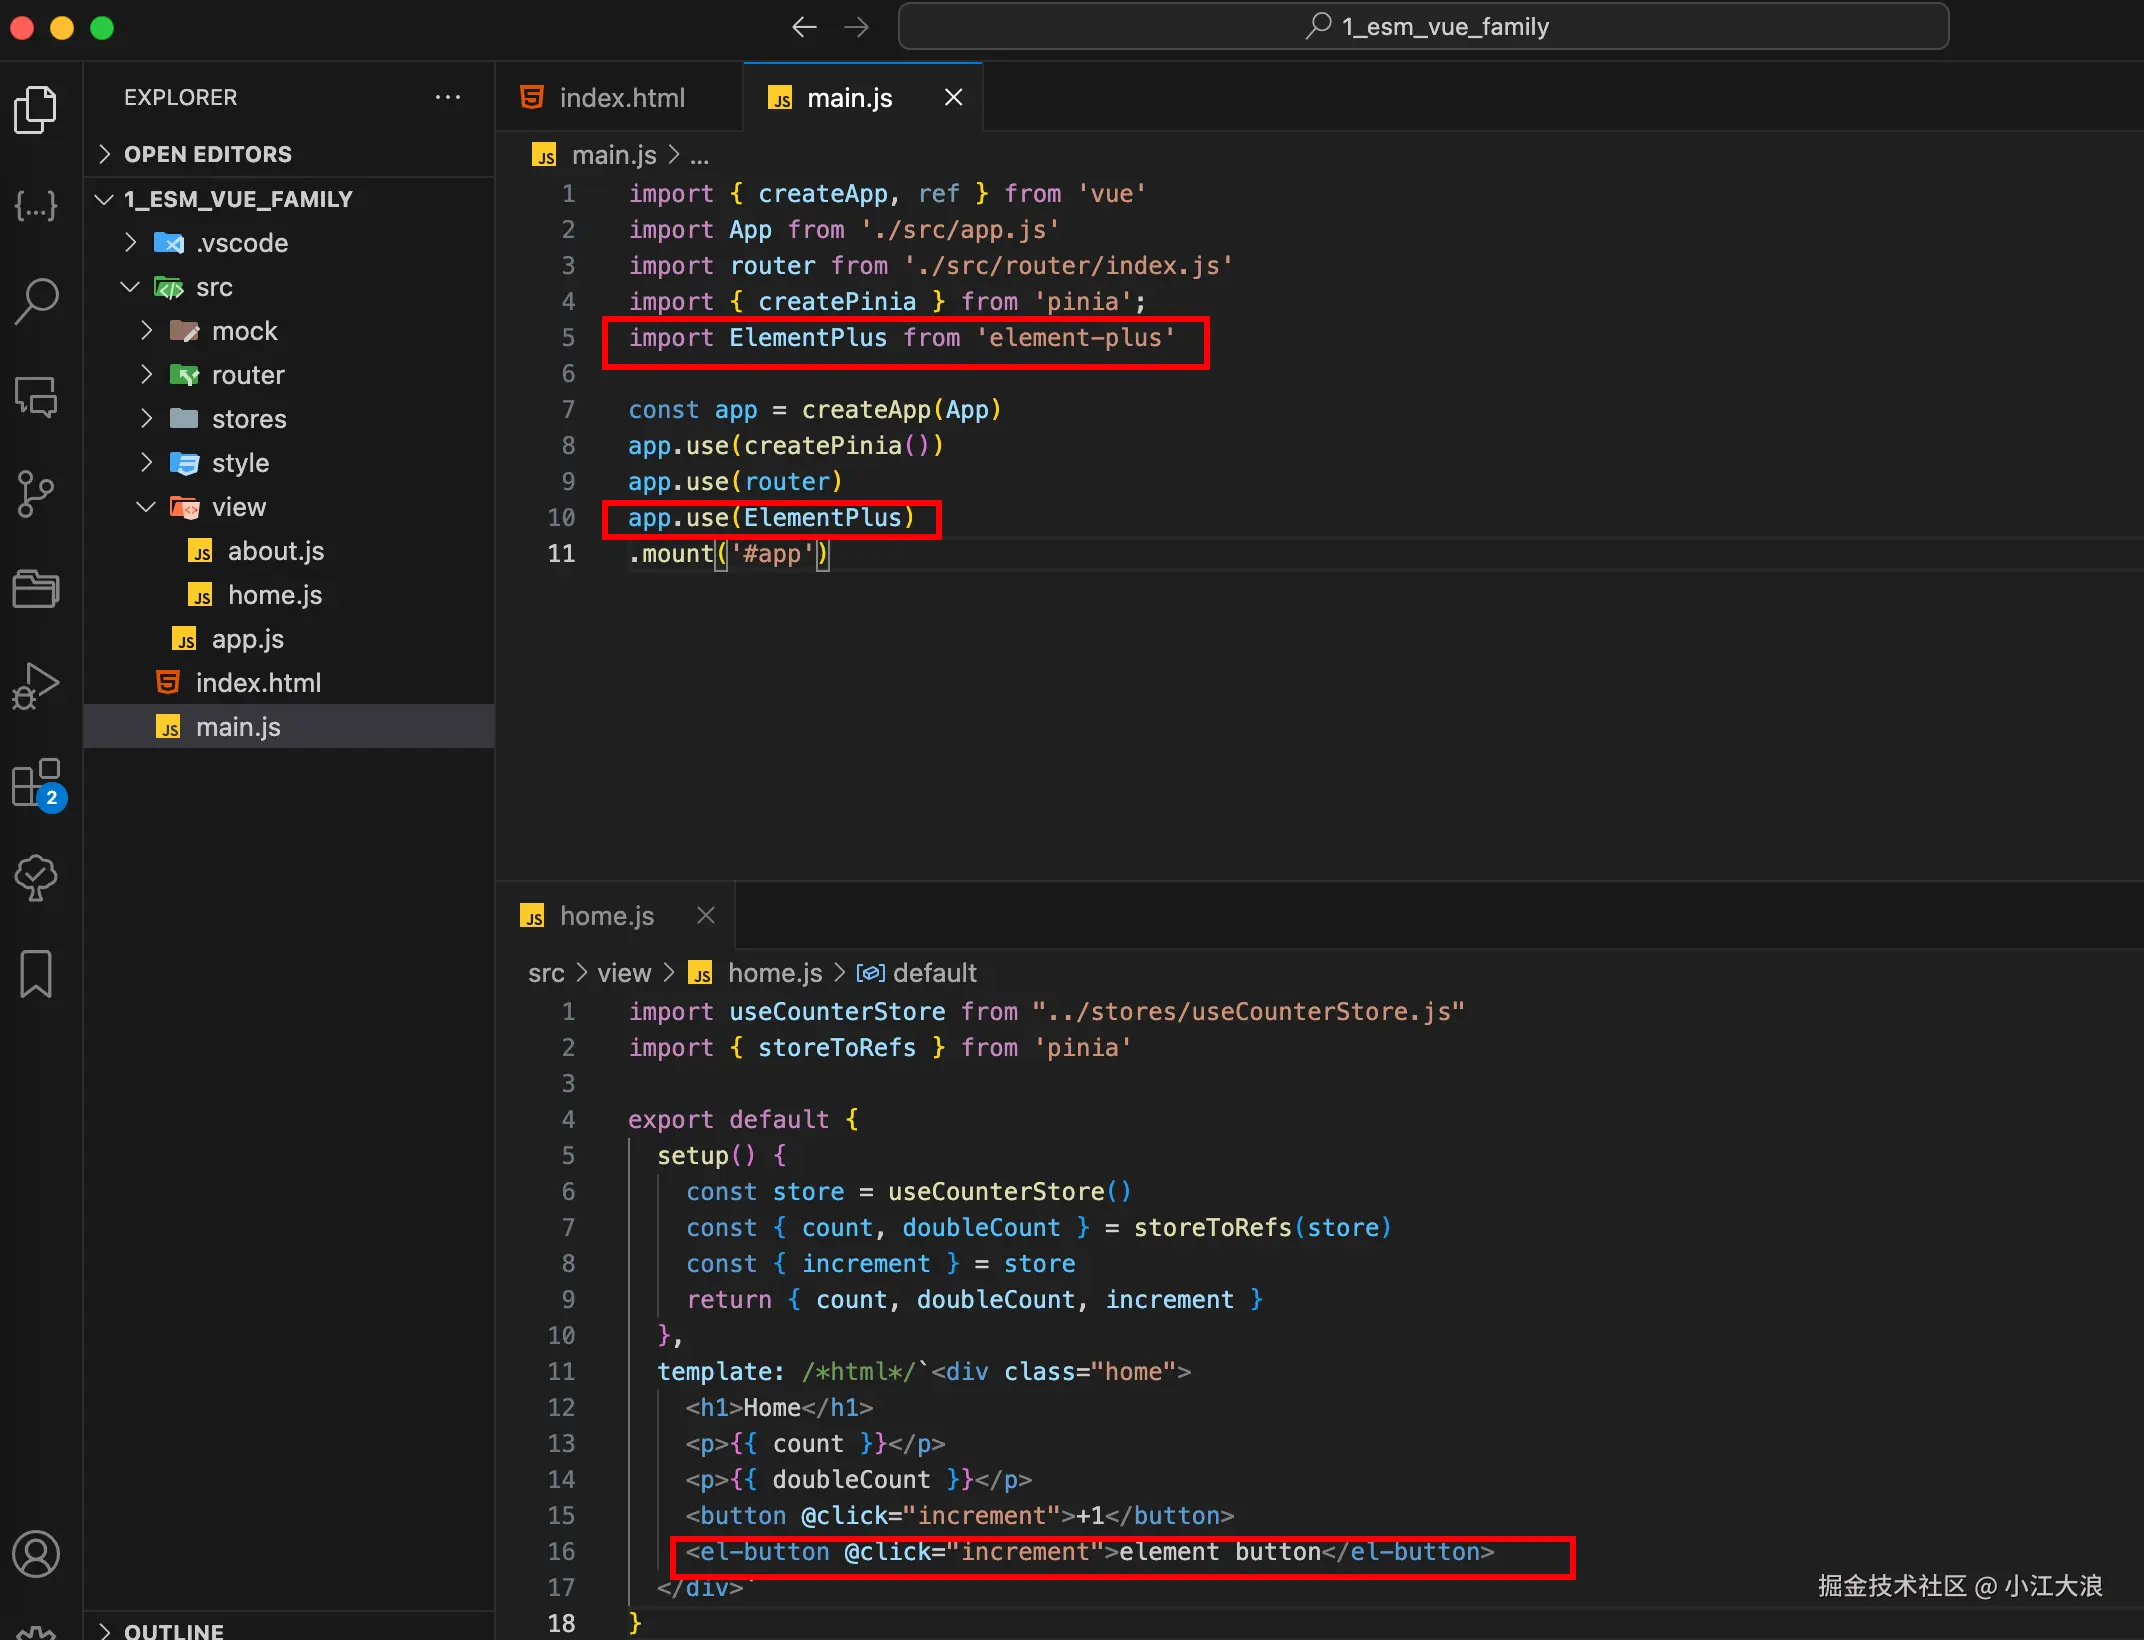
Task: Open the Explorer view in activity bar
Action: point(36,109)
